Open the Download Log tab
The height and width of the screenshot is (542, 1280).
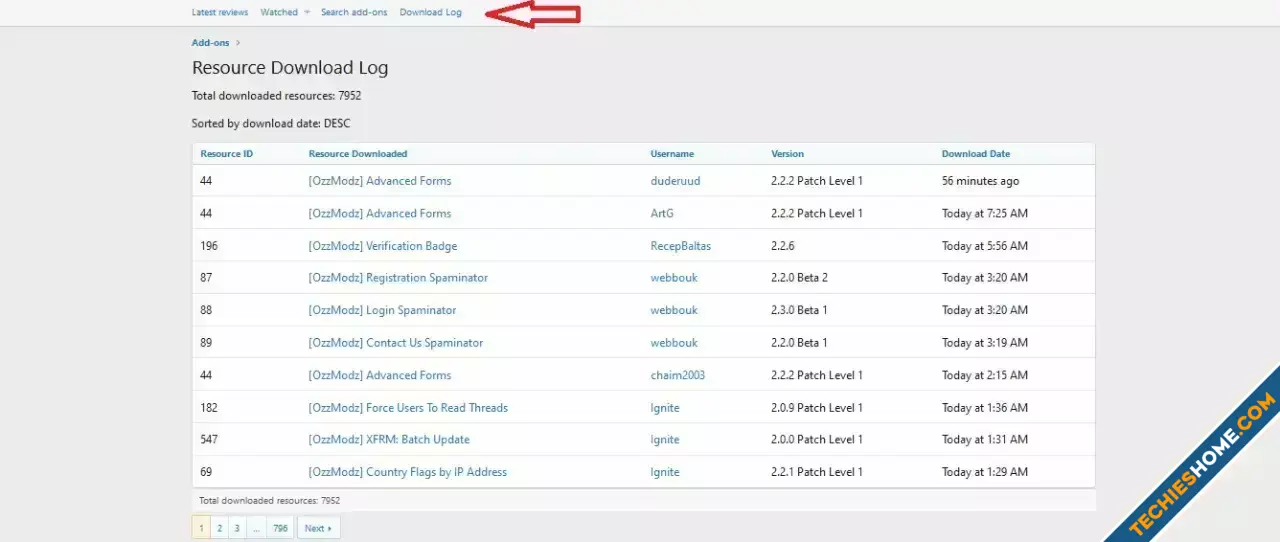[431, 12]
